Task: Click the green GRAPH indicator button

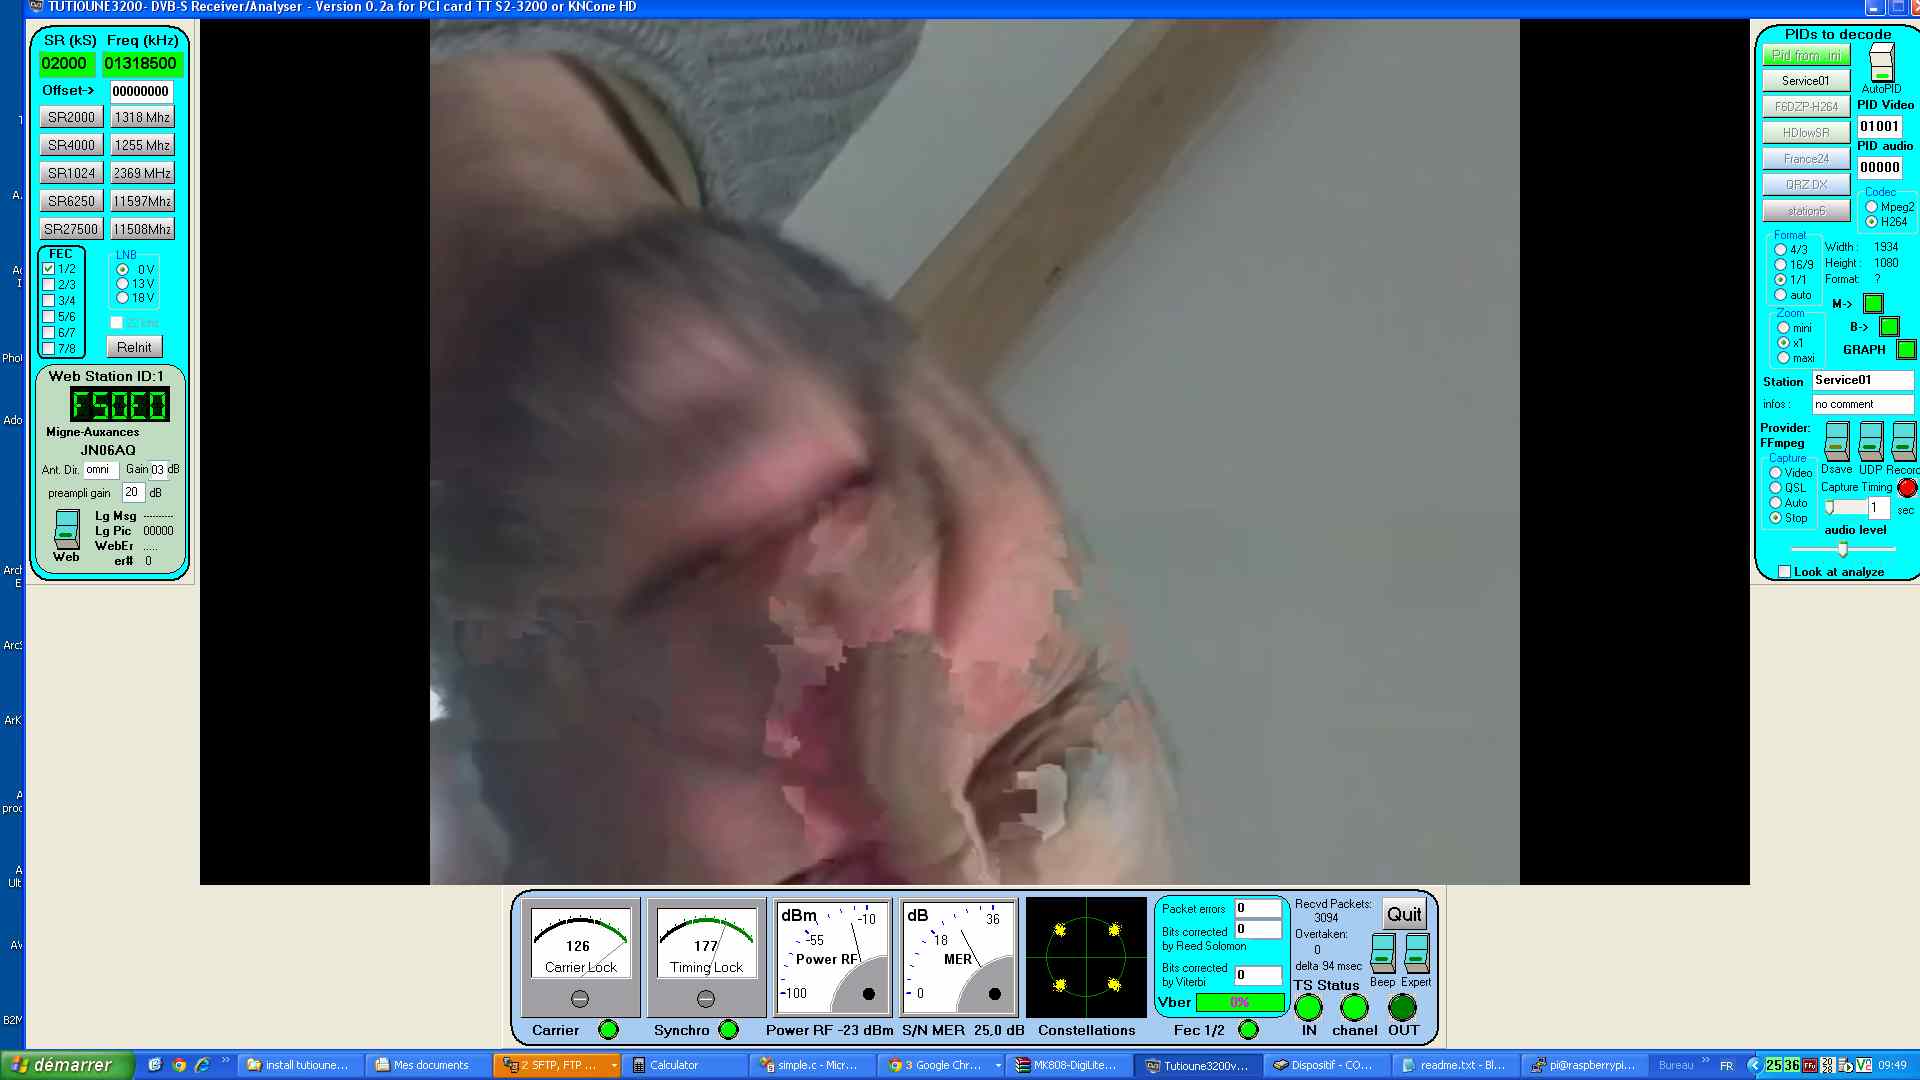Action: click(1906, 350)
